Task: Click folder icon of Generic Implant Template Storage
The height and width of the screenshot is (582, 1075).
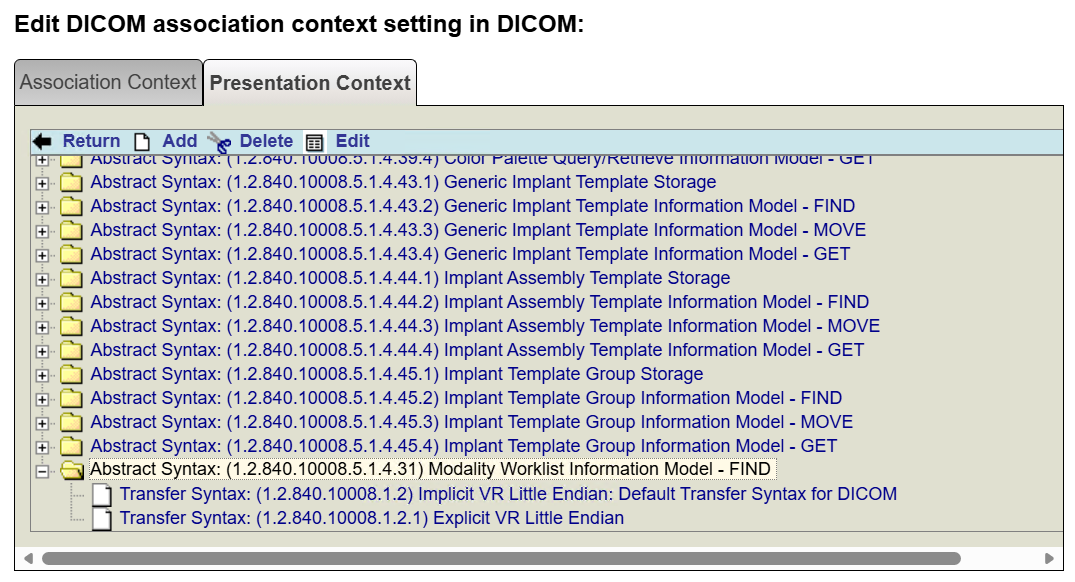Action: point(71,183)
